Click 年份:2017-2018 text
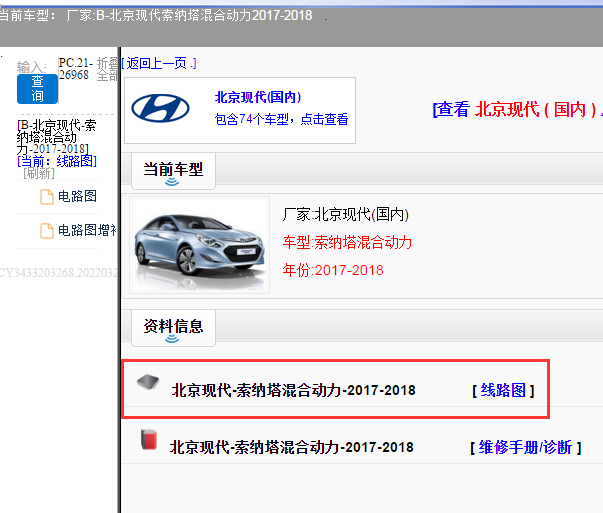The width and height of the screenshot is (603, 513). click(x=333, y=270)
